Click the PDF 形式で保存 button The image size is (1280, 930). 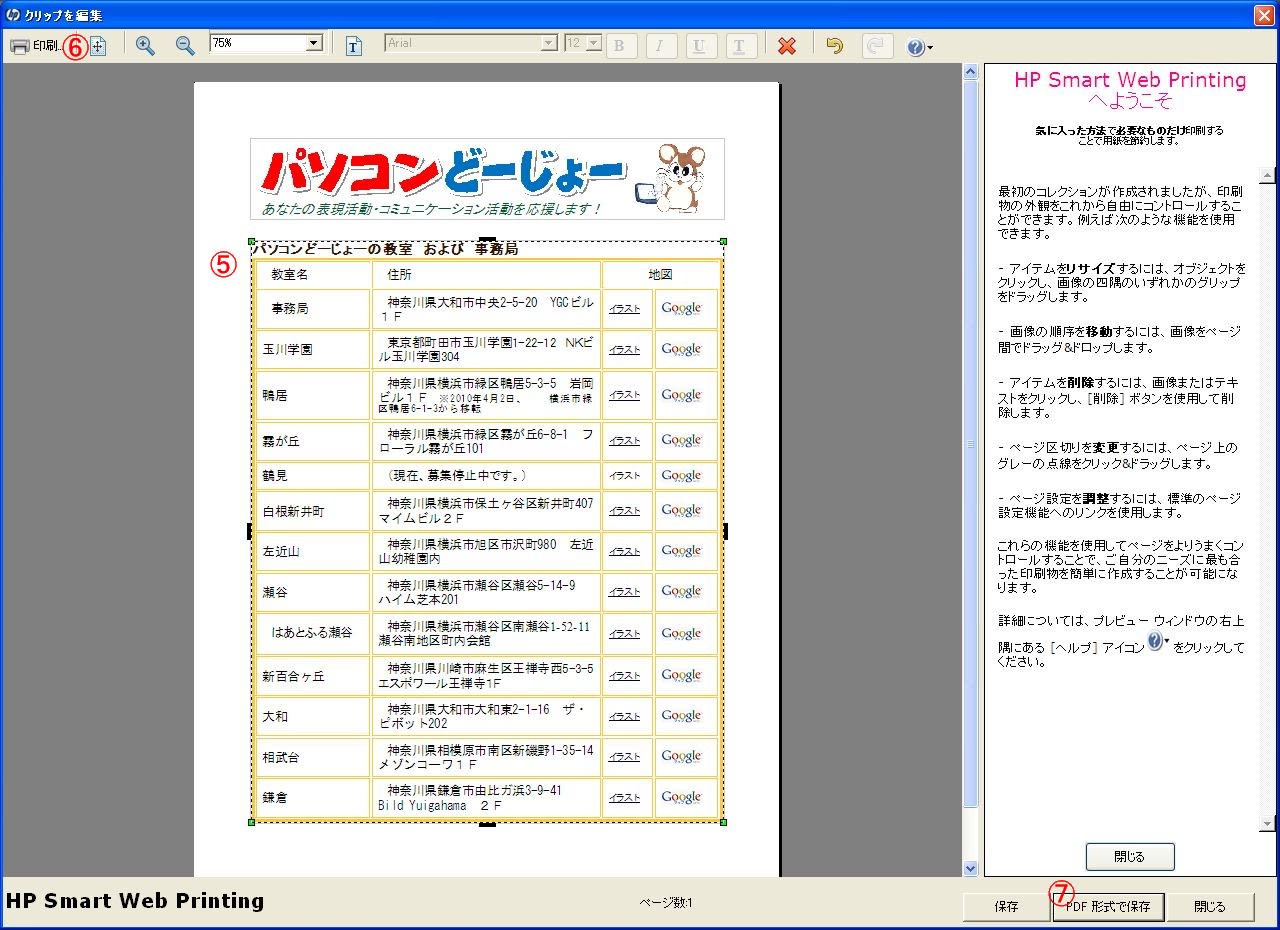point(1108,907)
